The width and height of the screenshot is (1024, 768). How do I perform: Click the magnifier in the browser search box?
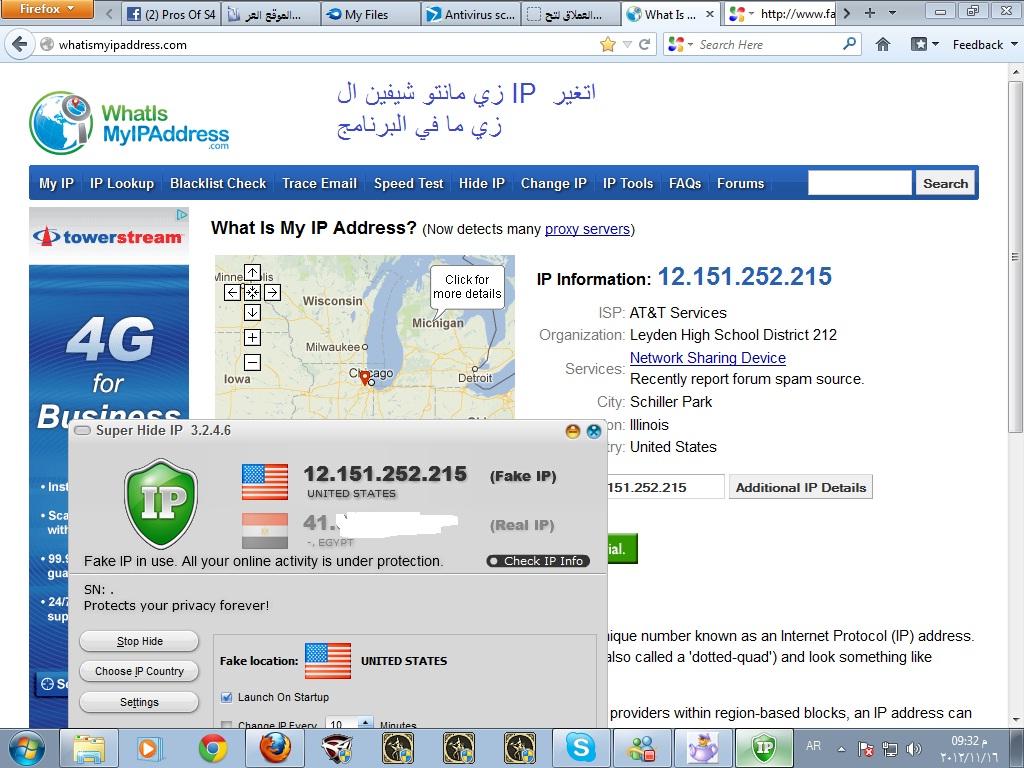click(849, 44)
